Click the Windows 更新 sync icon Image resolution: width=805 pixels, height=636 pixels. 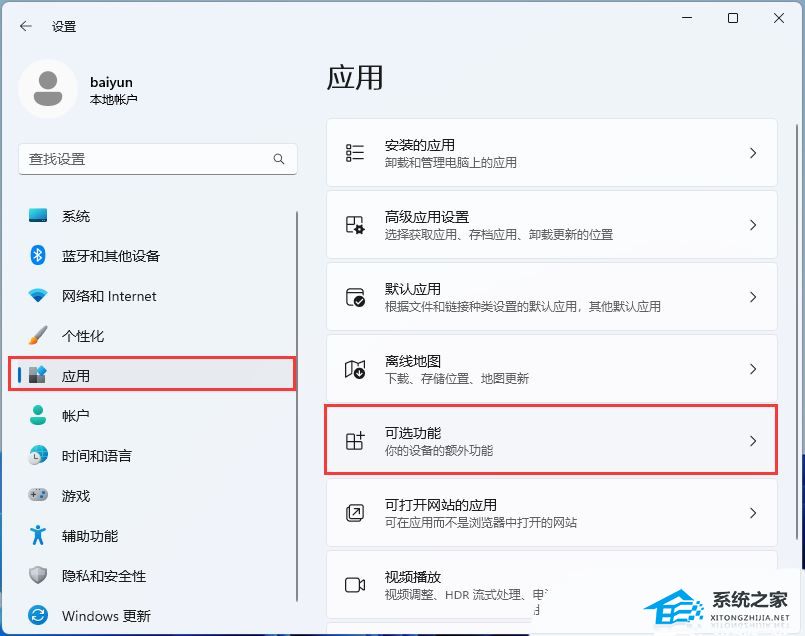tap(38, 615)
